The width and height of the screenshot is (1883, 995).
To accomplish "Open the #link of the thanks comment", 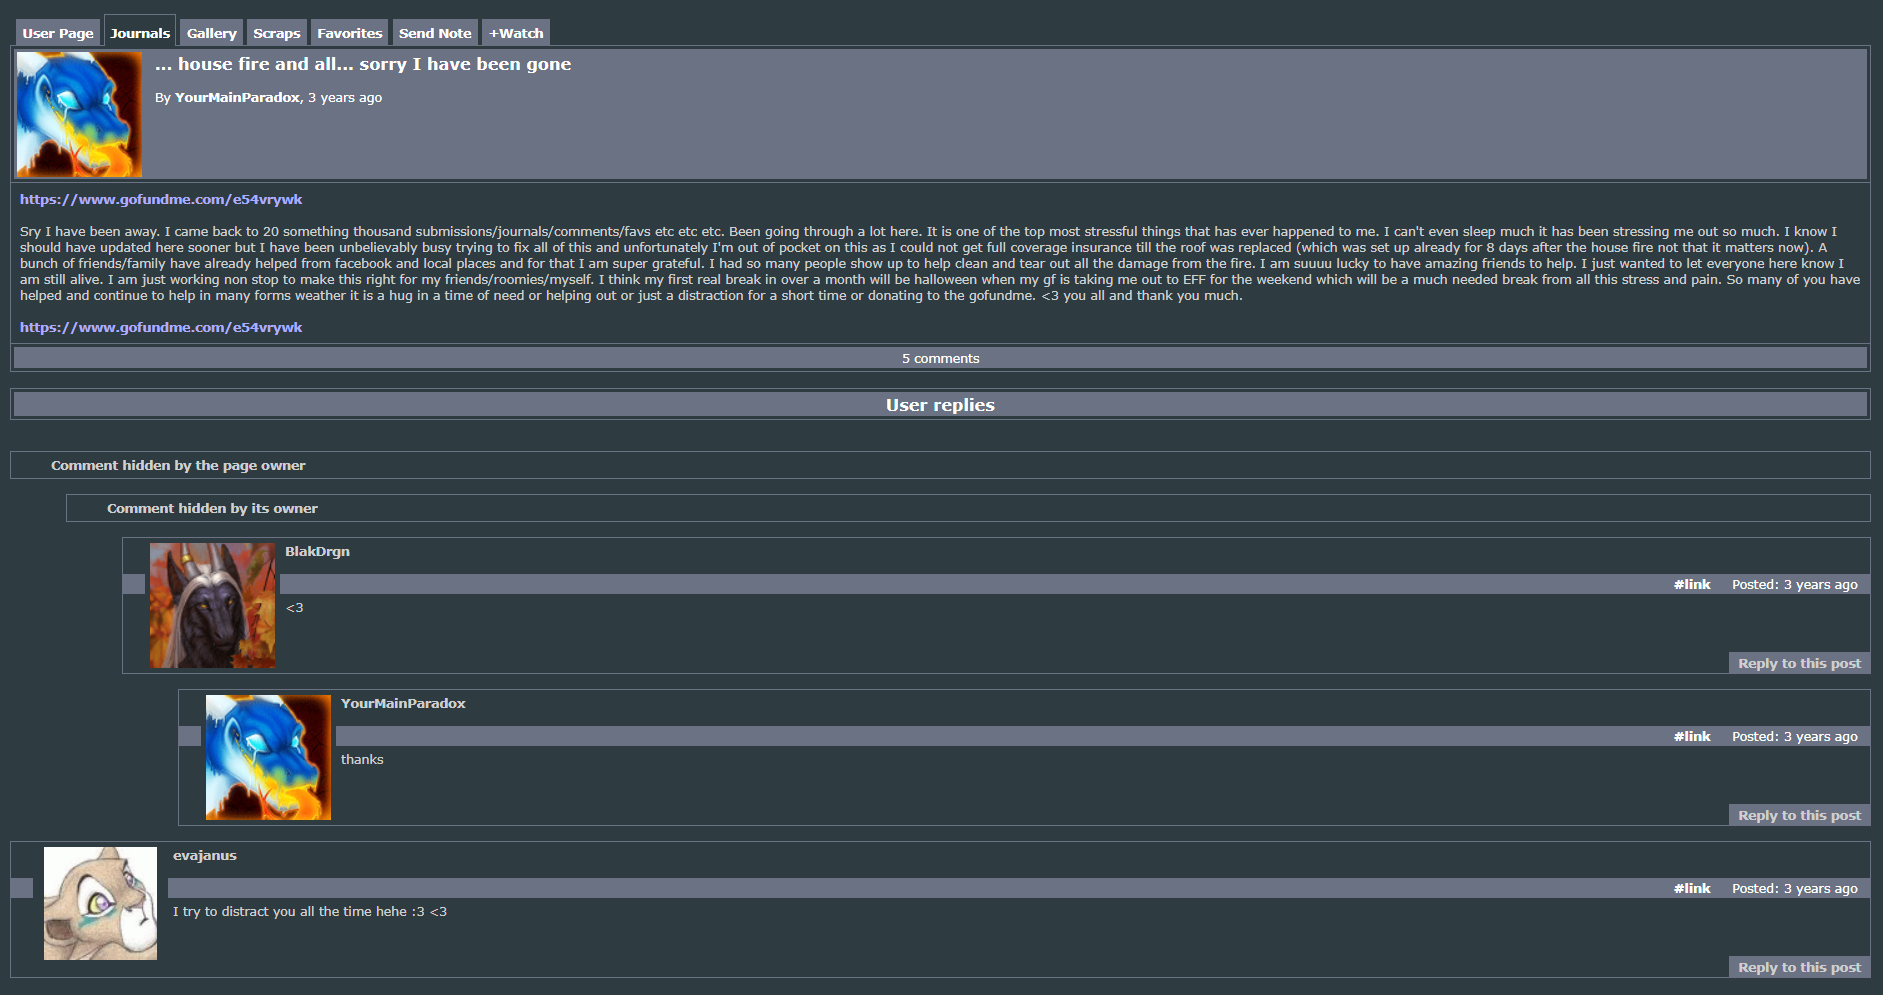I will [1692, 736].
